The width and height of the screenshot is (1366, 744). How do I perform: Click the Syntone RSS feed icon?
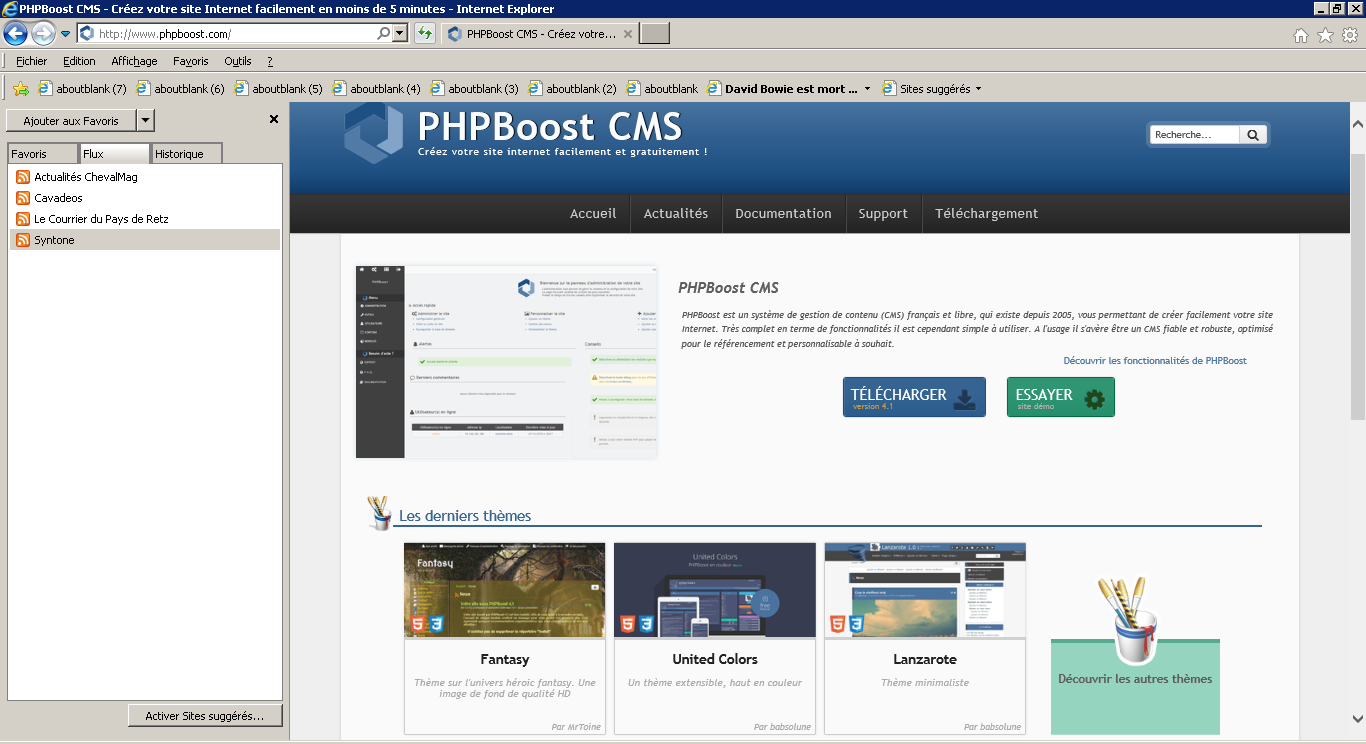coord(22,240)
